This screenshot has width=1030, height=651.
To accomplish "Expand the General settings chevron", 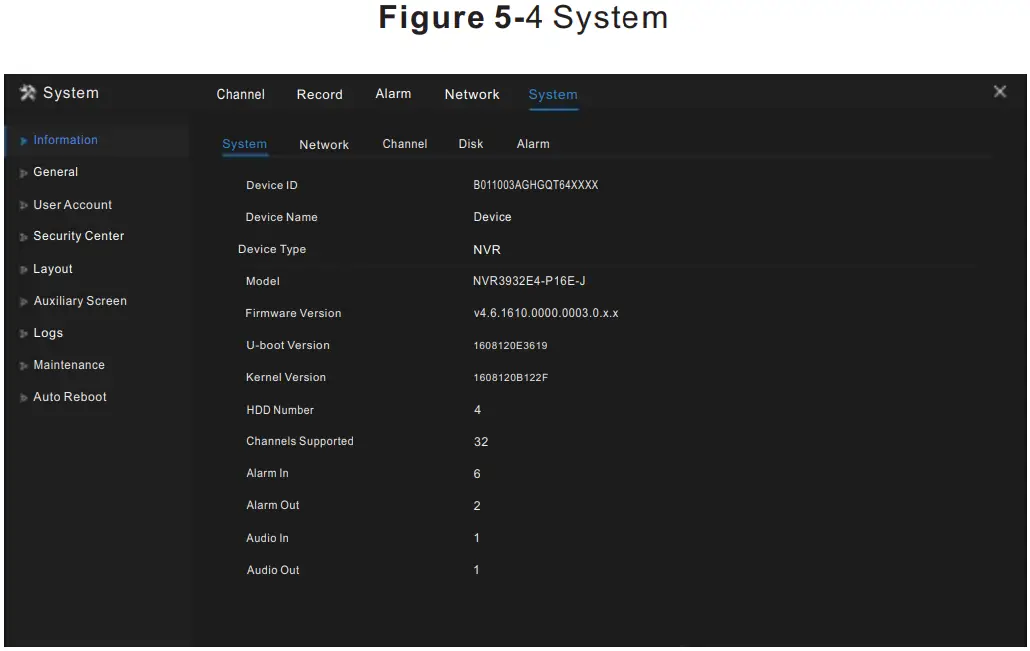I will coord(22,172).
